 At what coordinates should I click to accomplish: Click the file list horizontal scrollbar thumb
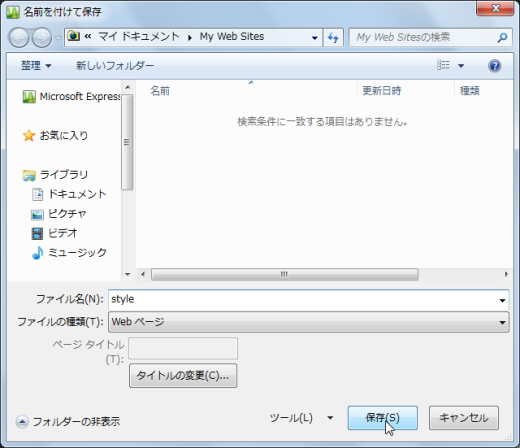pos(285,274)
